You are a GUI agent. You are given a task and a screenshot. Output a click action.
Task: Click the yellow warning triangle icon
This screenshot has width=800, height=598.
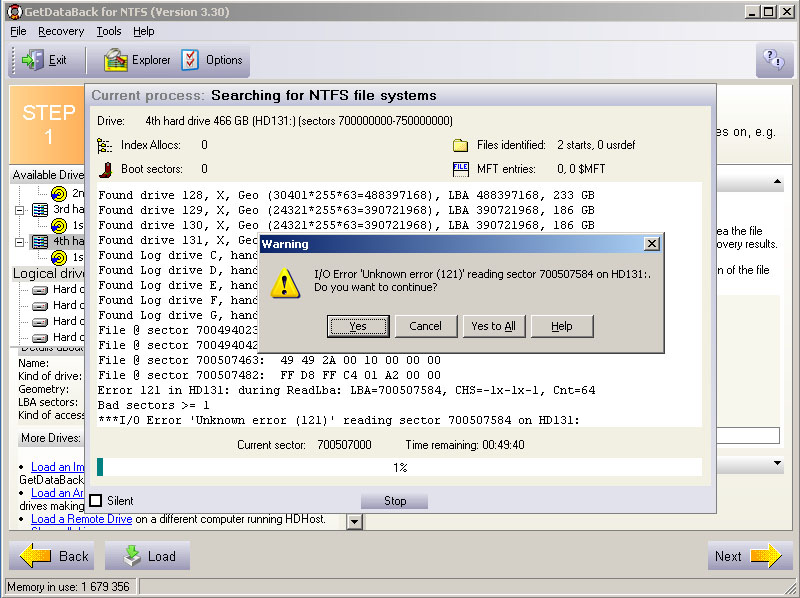pyautogui.click(x=285, y=283)
